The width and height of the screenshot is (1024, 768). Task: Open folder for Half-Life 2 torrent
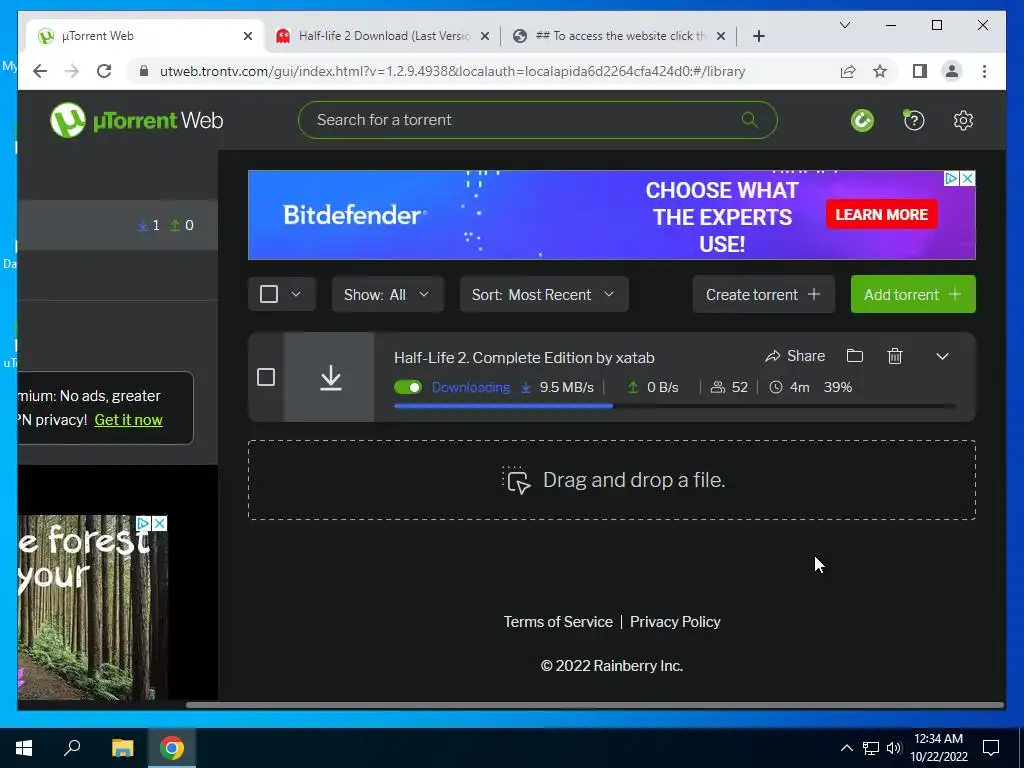(855, 356)
